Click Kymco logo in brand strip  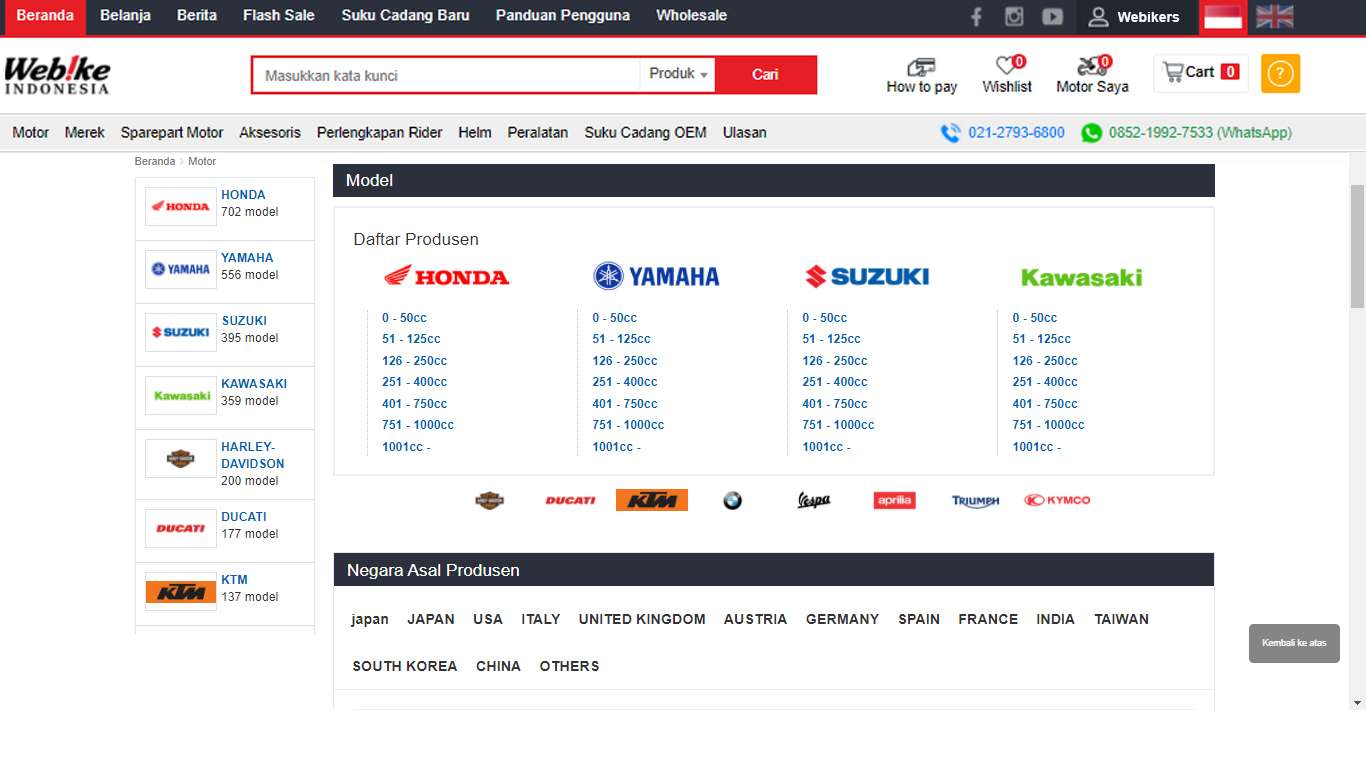click(x=1057, y=500)
